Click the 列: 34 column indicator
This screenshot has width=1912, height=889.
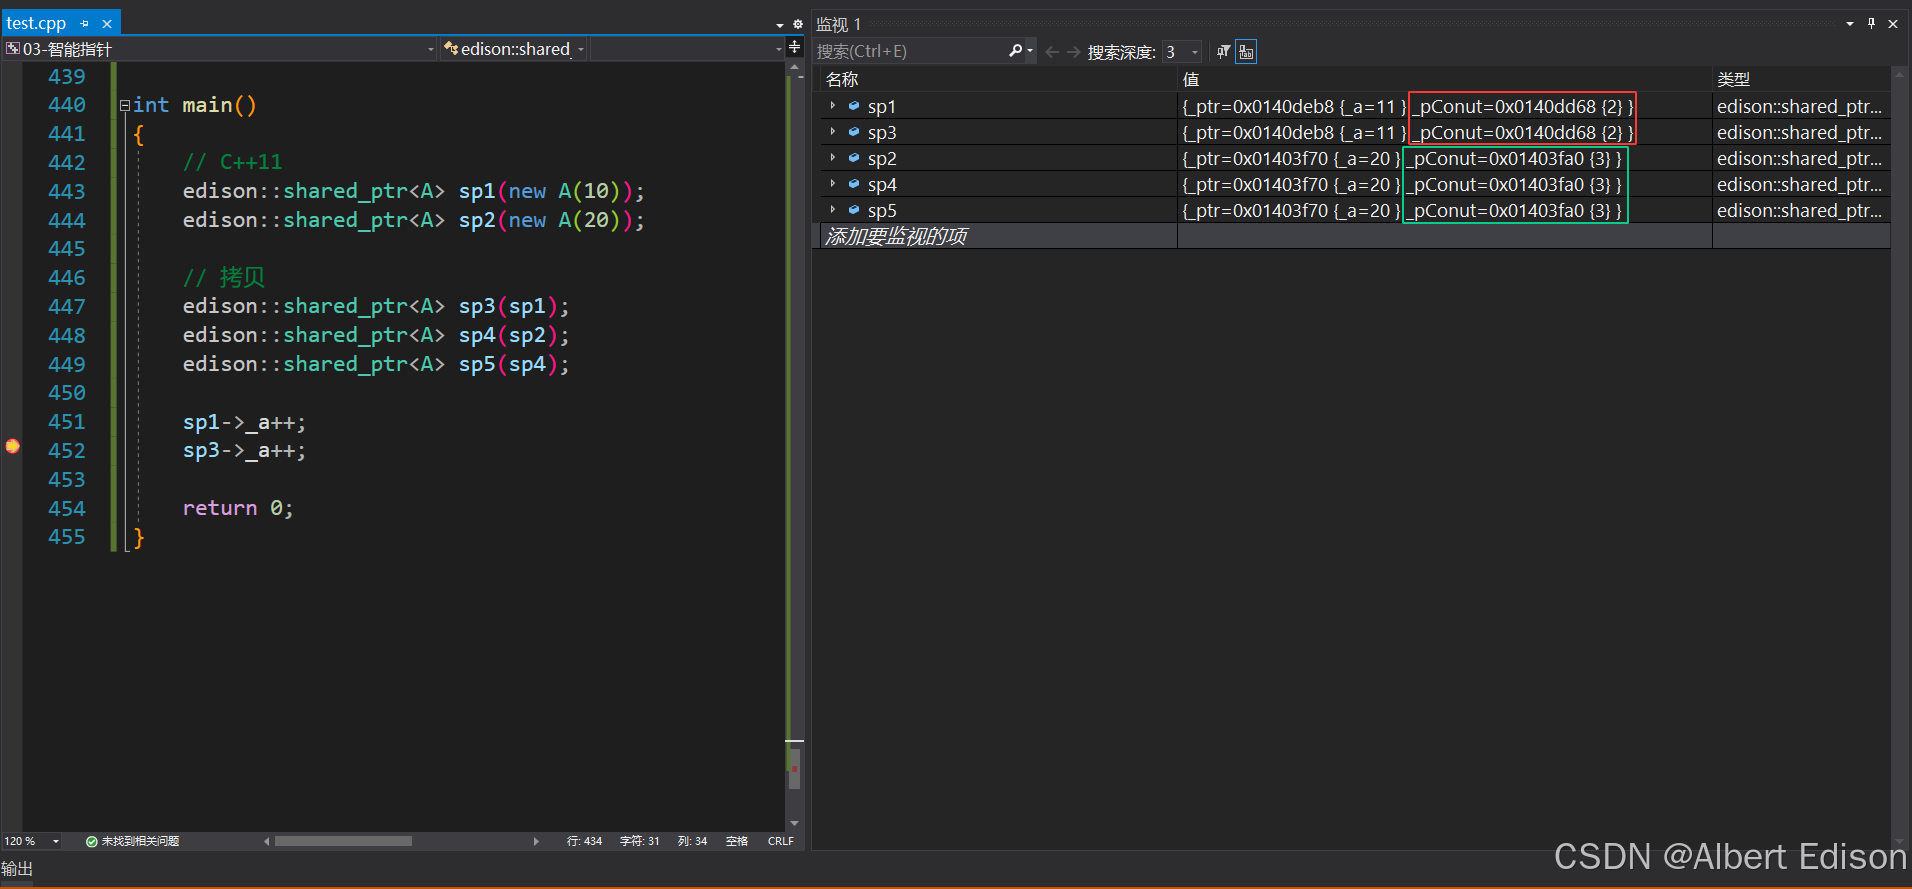[692, 841]
